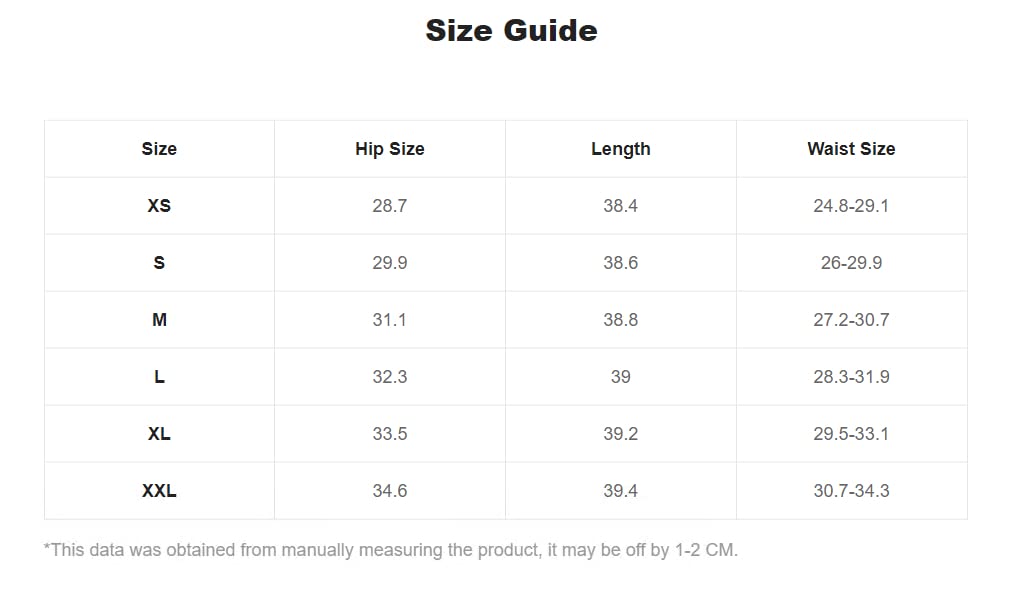This screenshot has height=592, width=1010.
Task: Click the Size Guide heading
Action: (x=511, y=30)
